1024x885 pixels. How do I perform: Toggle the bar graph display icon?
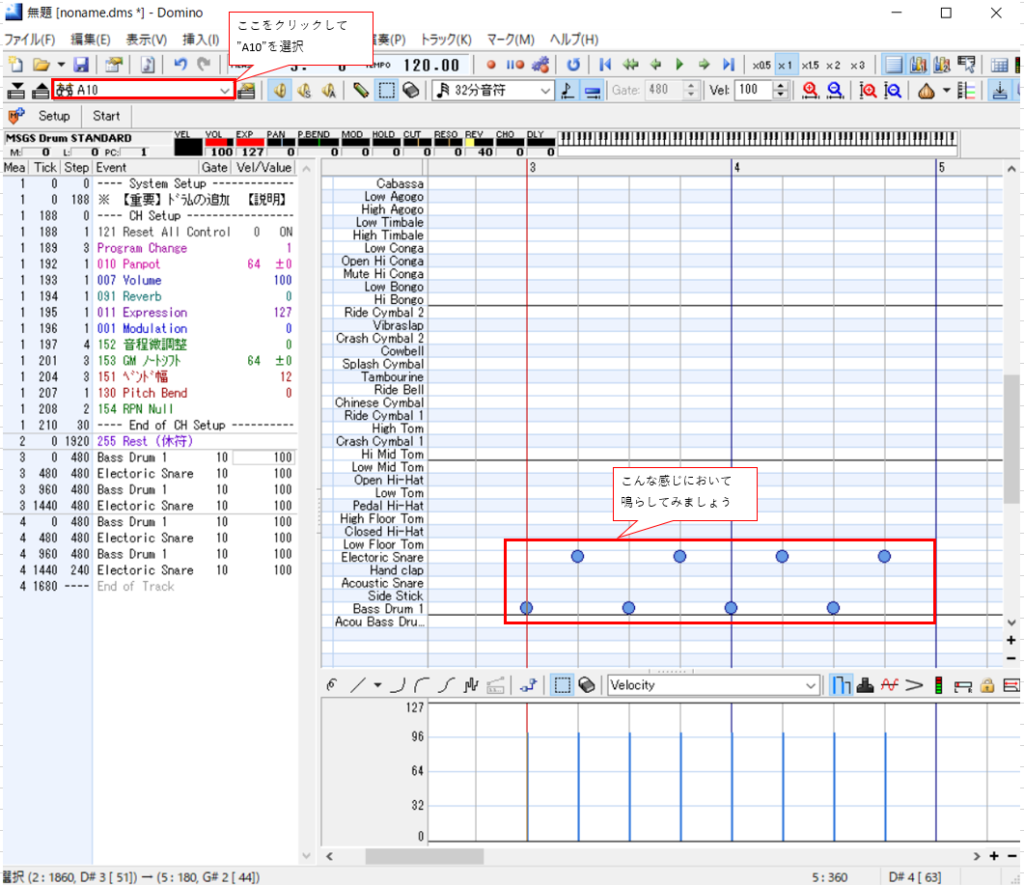click(x=840, y=685)
